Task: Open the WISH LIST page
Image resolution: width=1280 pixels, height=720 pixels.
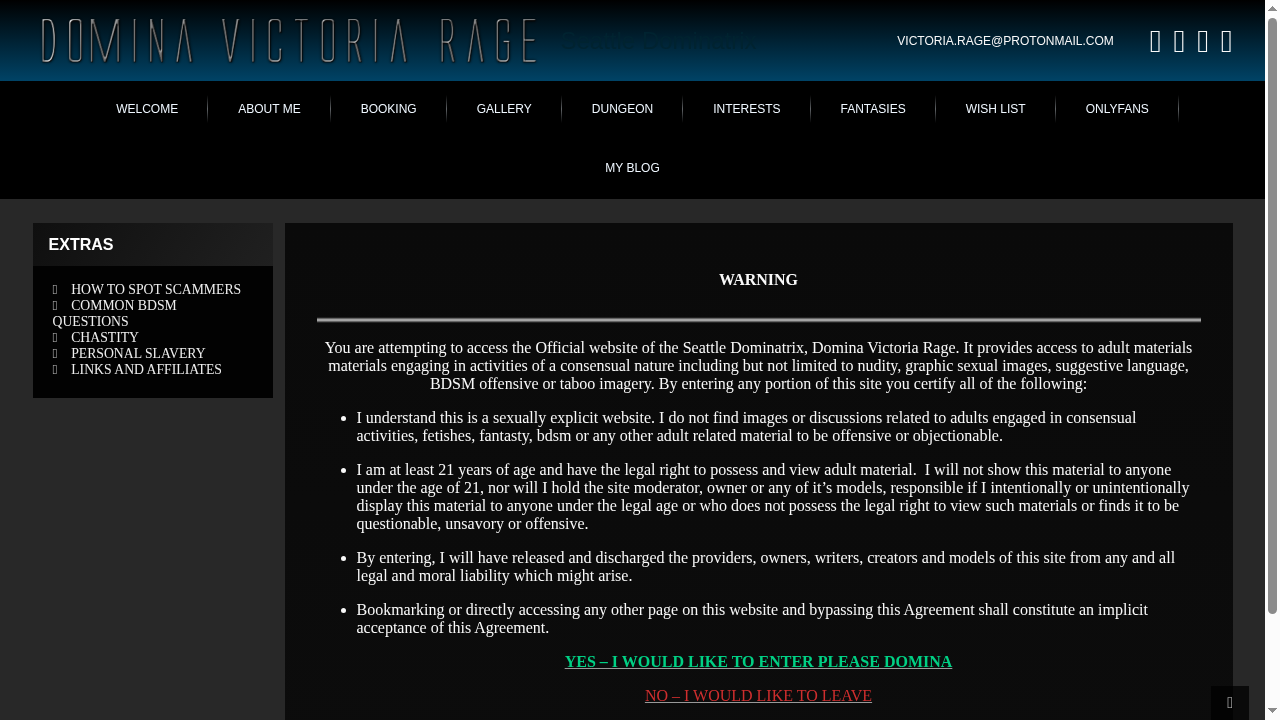Action: point(995,109)
